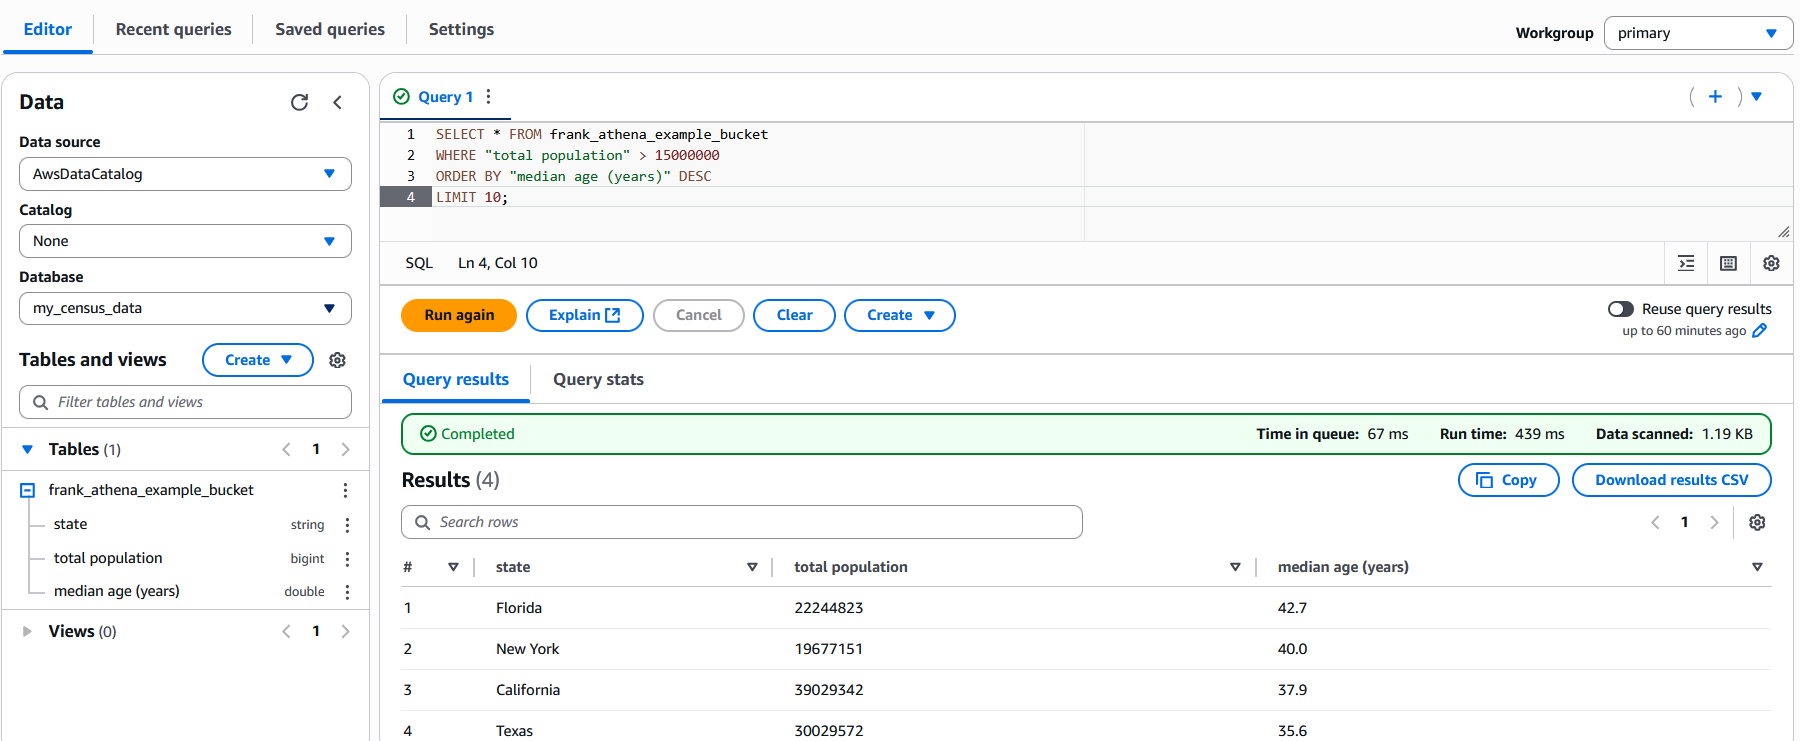1800x741 pixels.
Task: Click the 19677151 population cell
Action: pyautogui.click(x=829, y=649)
